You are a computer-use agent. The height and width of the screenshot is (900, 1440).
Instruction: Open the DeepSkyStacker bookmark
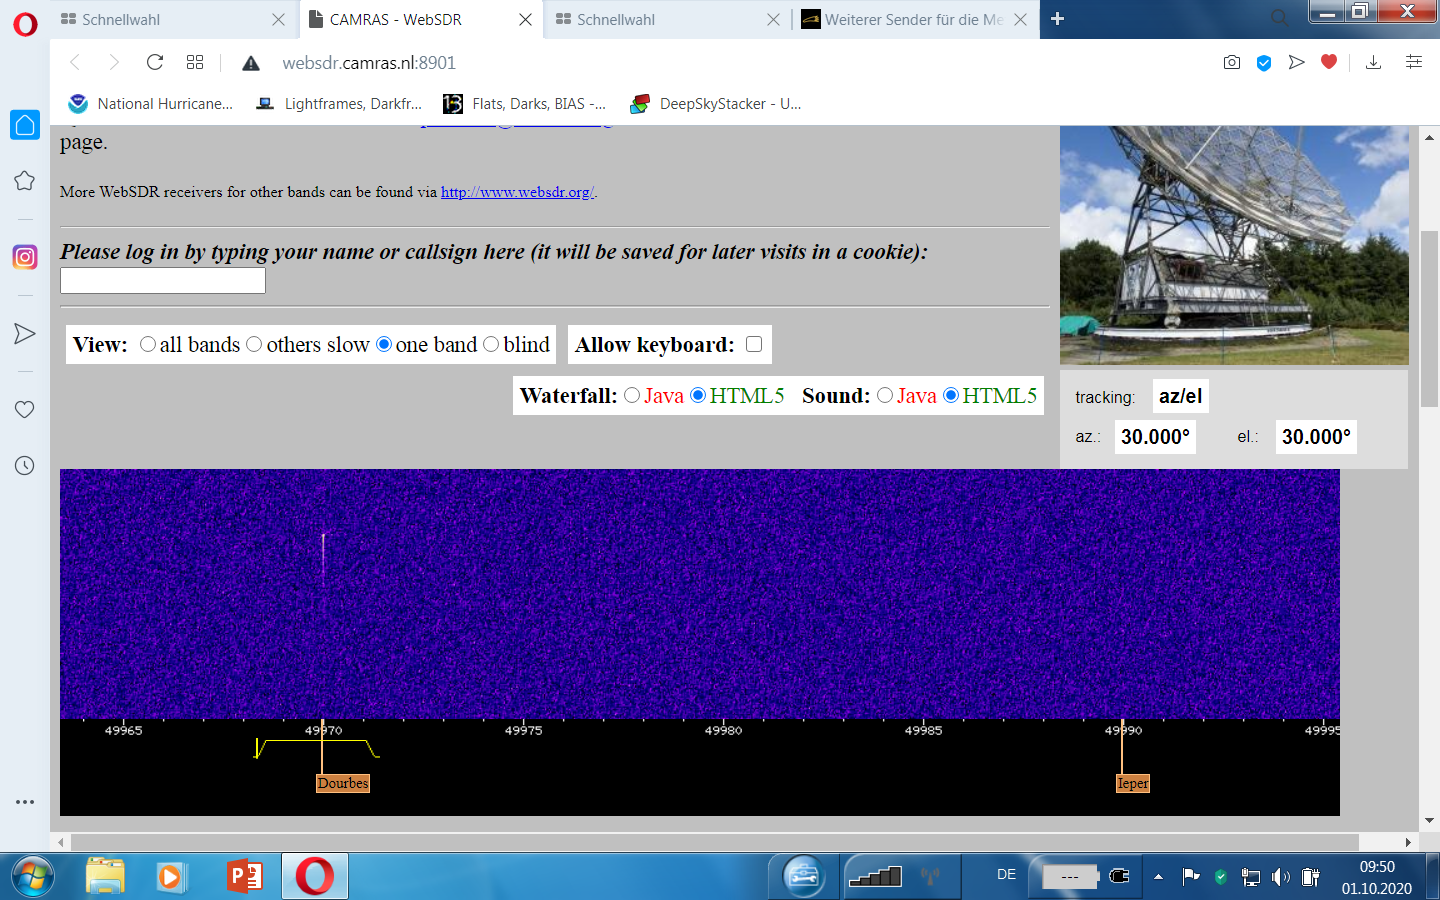715,104
